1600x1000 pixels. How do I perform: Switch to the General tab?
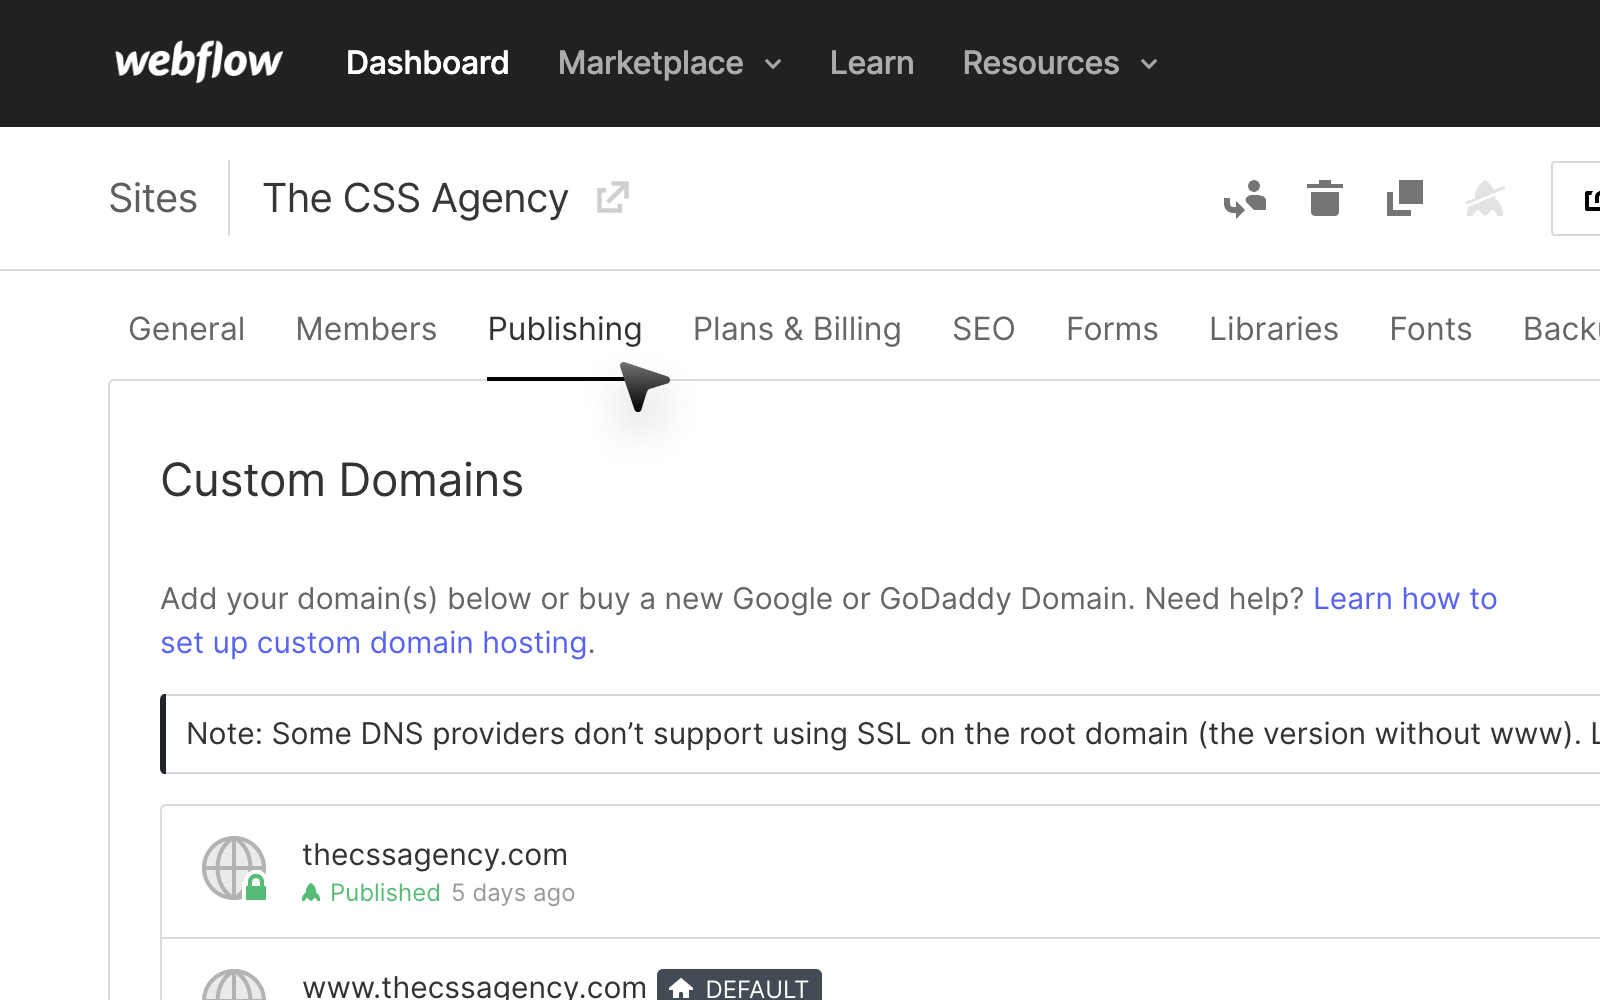click(x=187, y=329)
